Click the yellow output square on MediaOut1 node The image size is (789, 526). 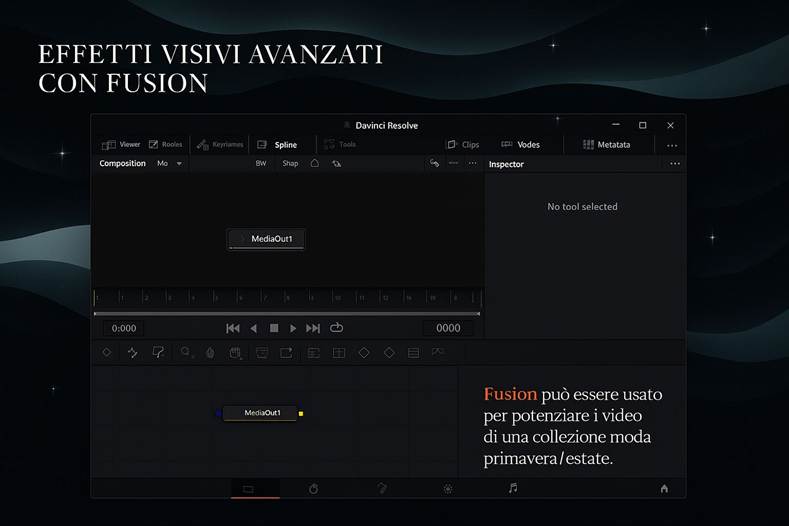pyautogui.click(x=301, y=413)
